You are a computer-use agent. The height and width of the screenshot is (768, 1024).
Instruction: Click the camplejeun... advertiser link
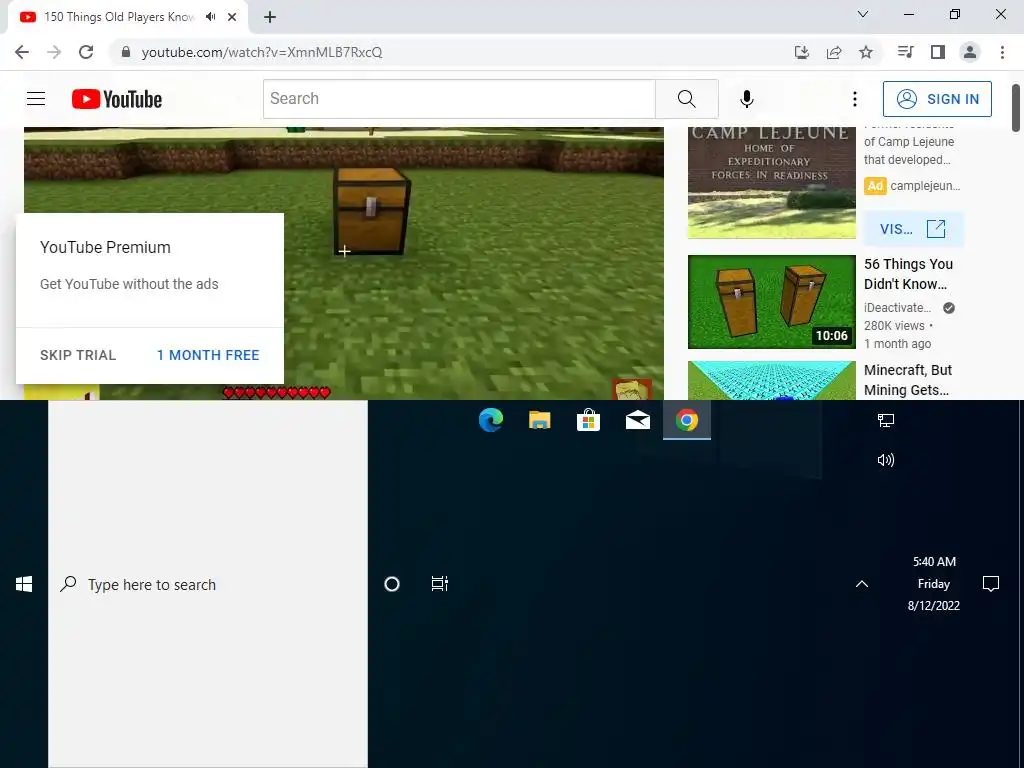[x=925, y=186]
